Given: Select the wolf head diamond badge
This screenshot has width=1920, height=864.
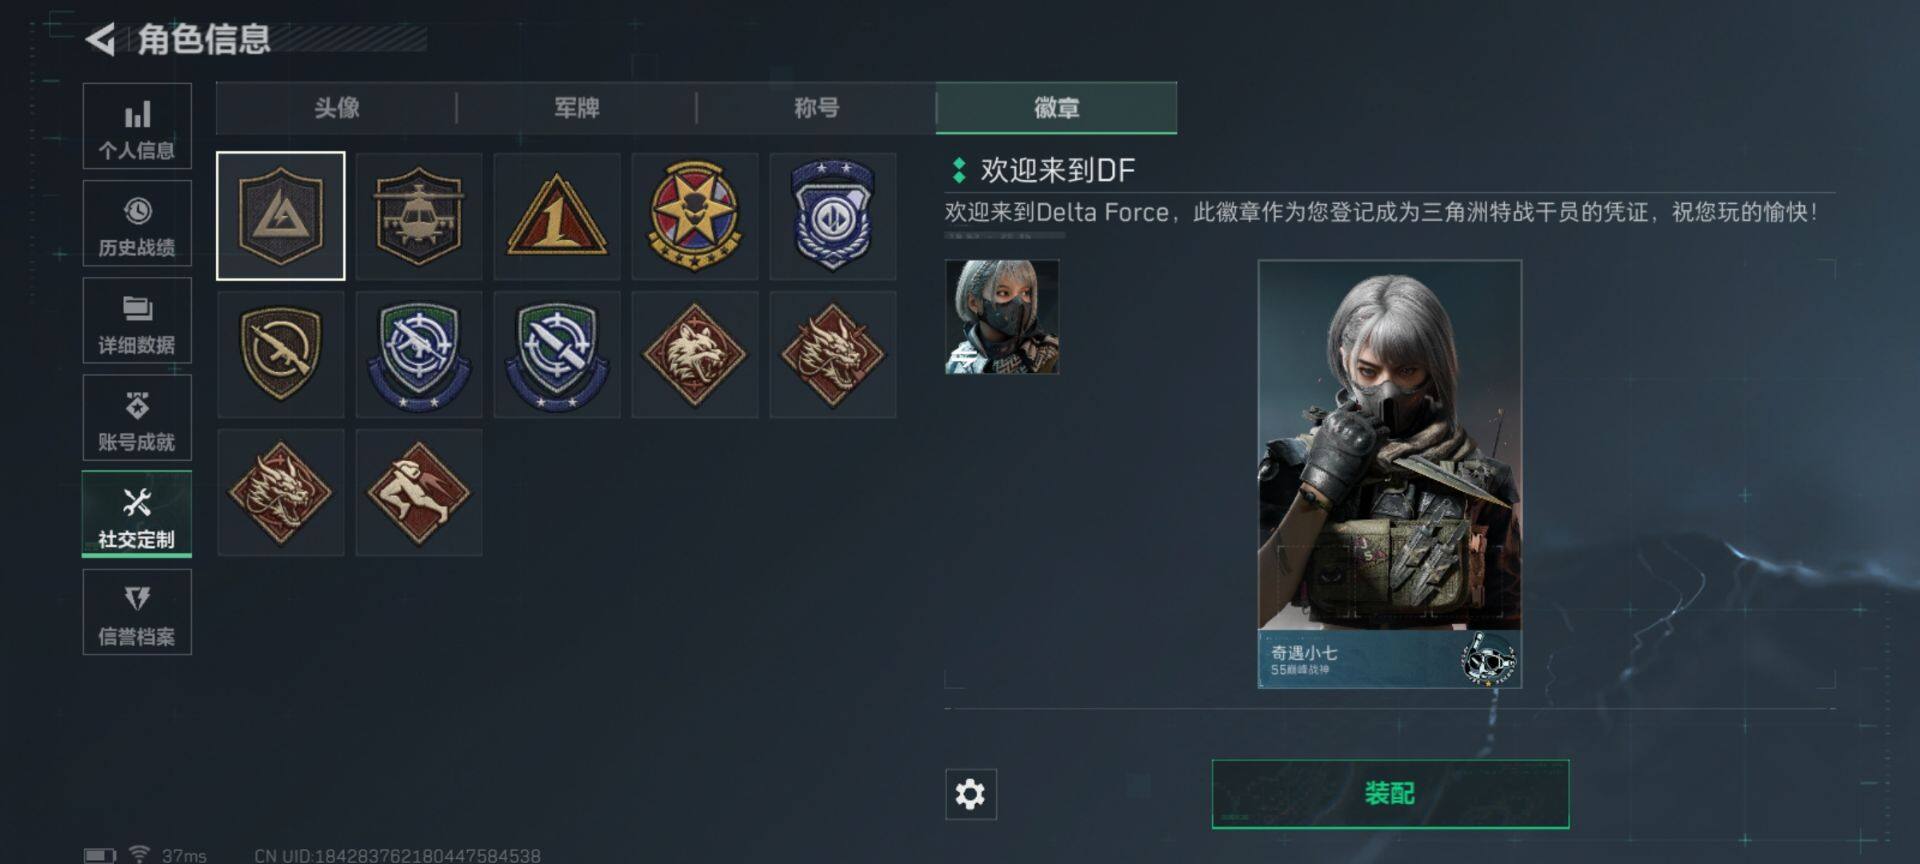Looking at the screenshot, I should (x=695, y=354).
